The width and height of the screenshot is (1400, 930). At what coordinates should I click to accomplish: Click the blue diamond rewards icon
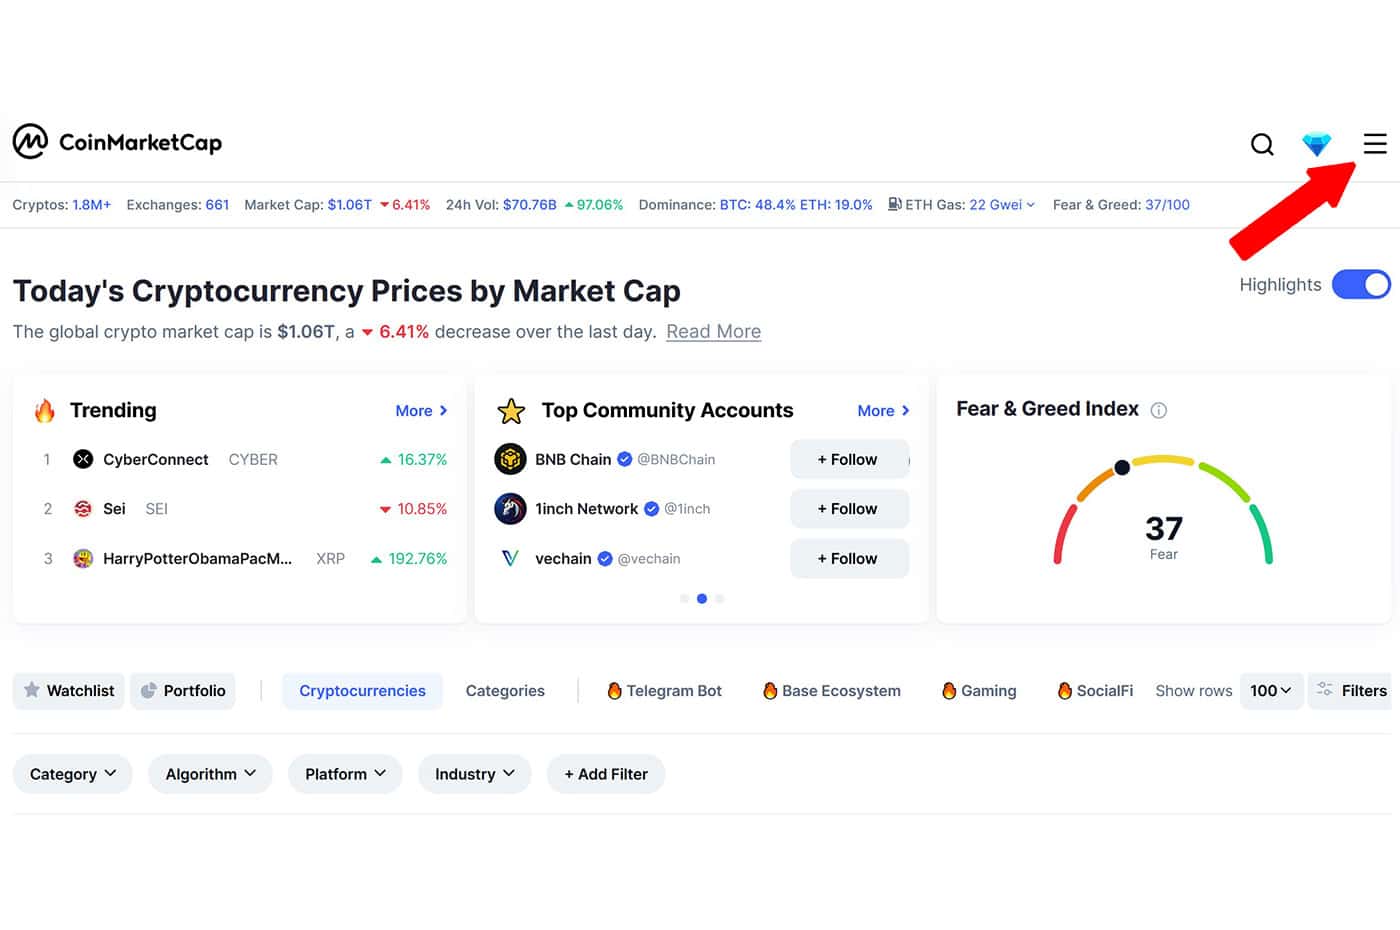pyautogui.click(x=1317, y=144)
